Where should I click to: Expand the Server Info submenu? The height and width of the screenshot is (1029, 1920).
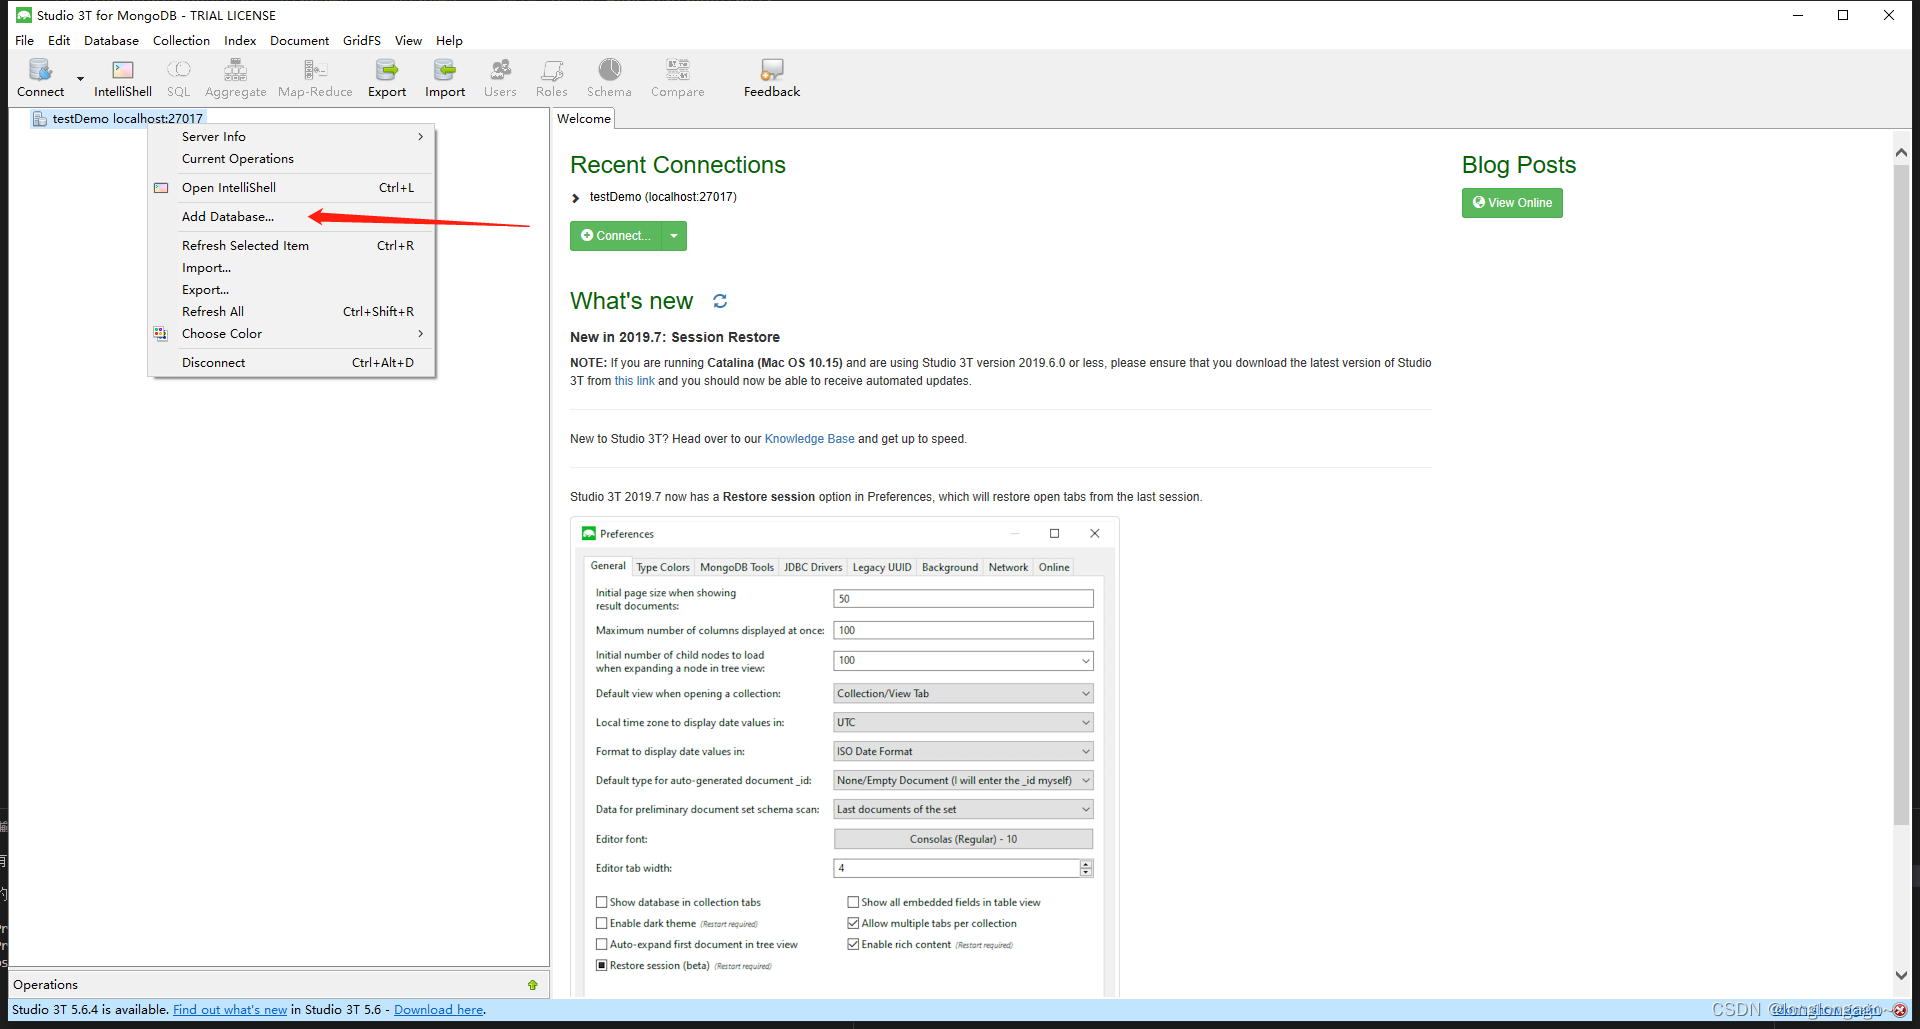291,137
